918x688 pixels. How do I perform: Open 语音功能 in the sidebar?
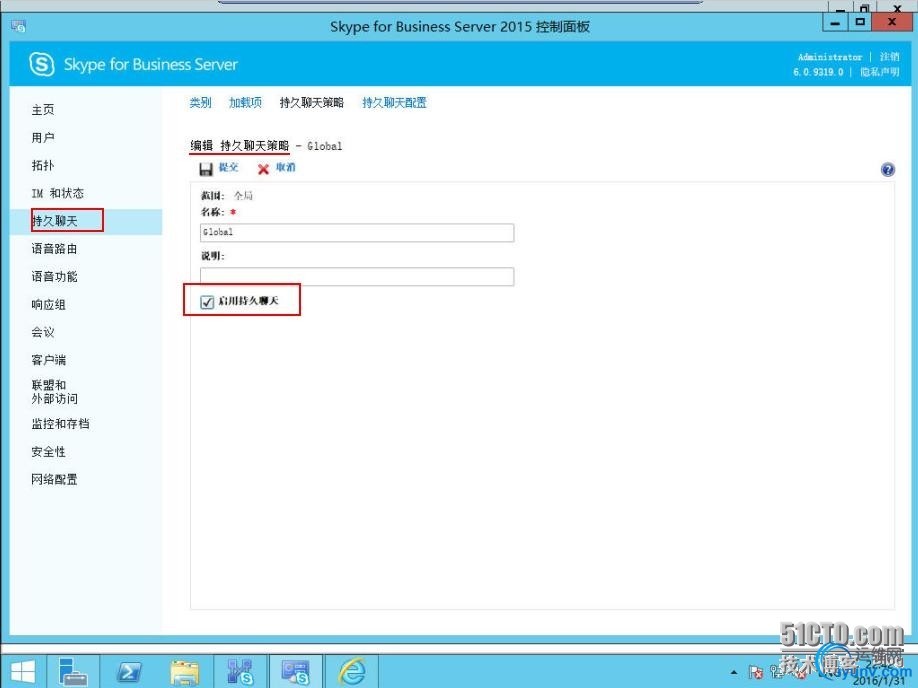(54, 276)
